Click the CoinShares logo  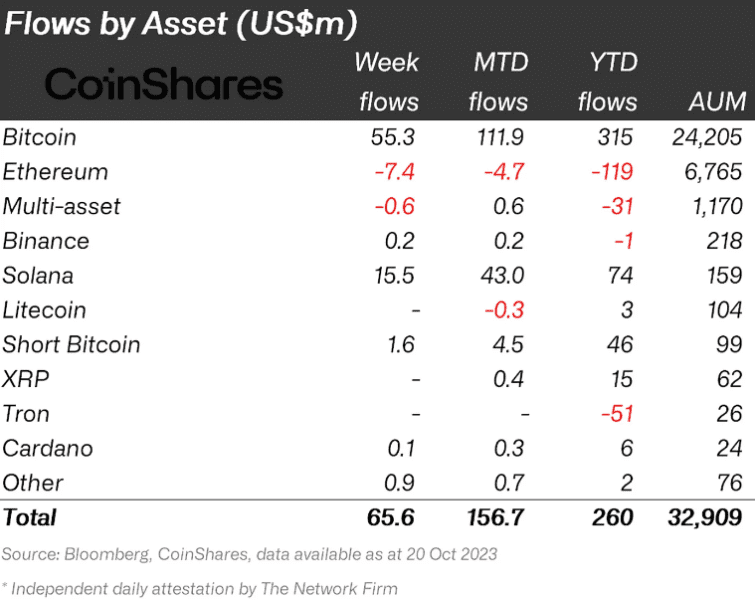click(164, 84)
